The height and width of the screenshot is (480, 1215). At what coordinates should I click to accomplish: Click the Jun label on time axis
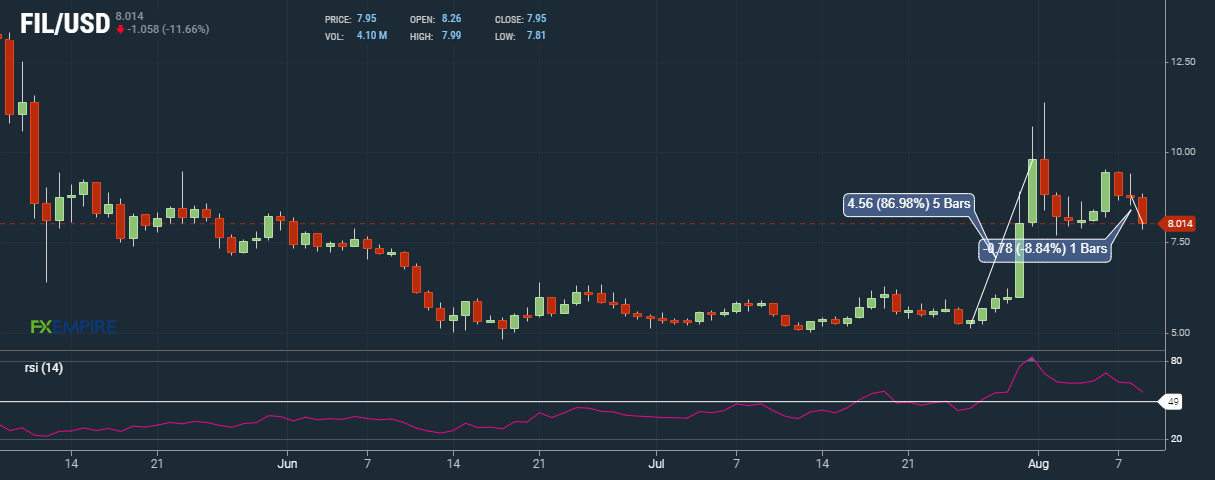pos(287,464)
